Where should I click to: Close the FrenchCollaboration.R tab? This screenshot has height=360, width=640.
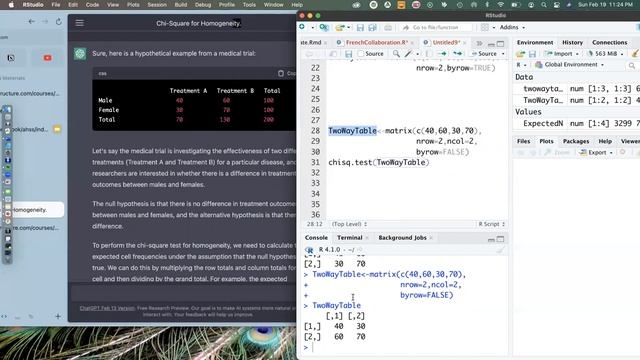[412, 42]
